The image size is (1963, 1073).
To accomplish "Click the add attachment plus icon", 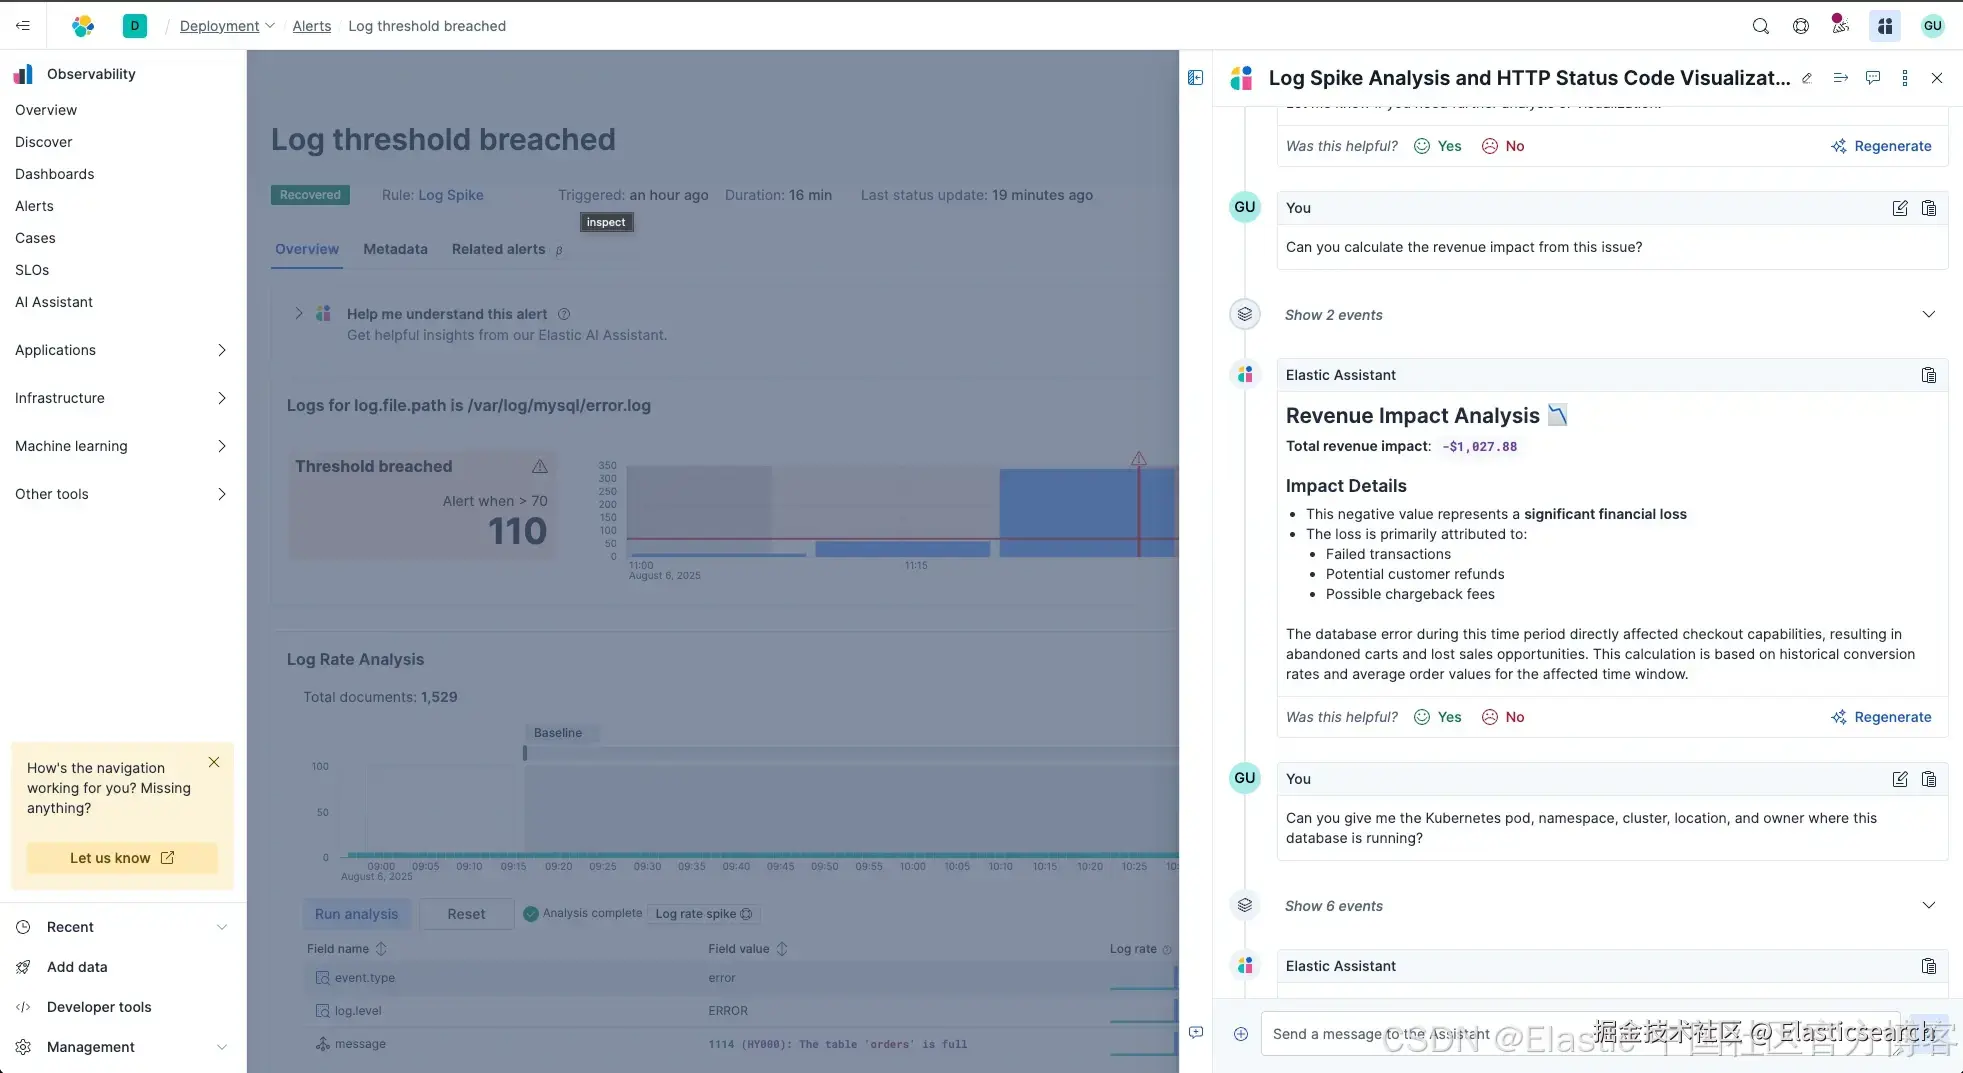I will [x=1241, y=1034].
